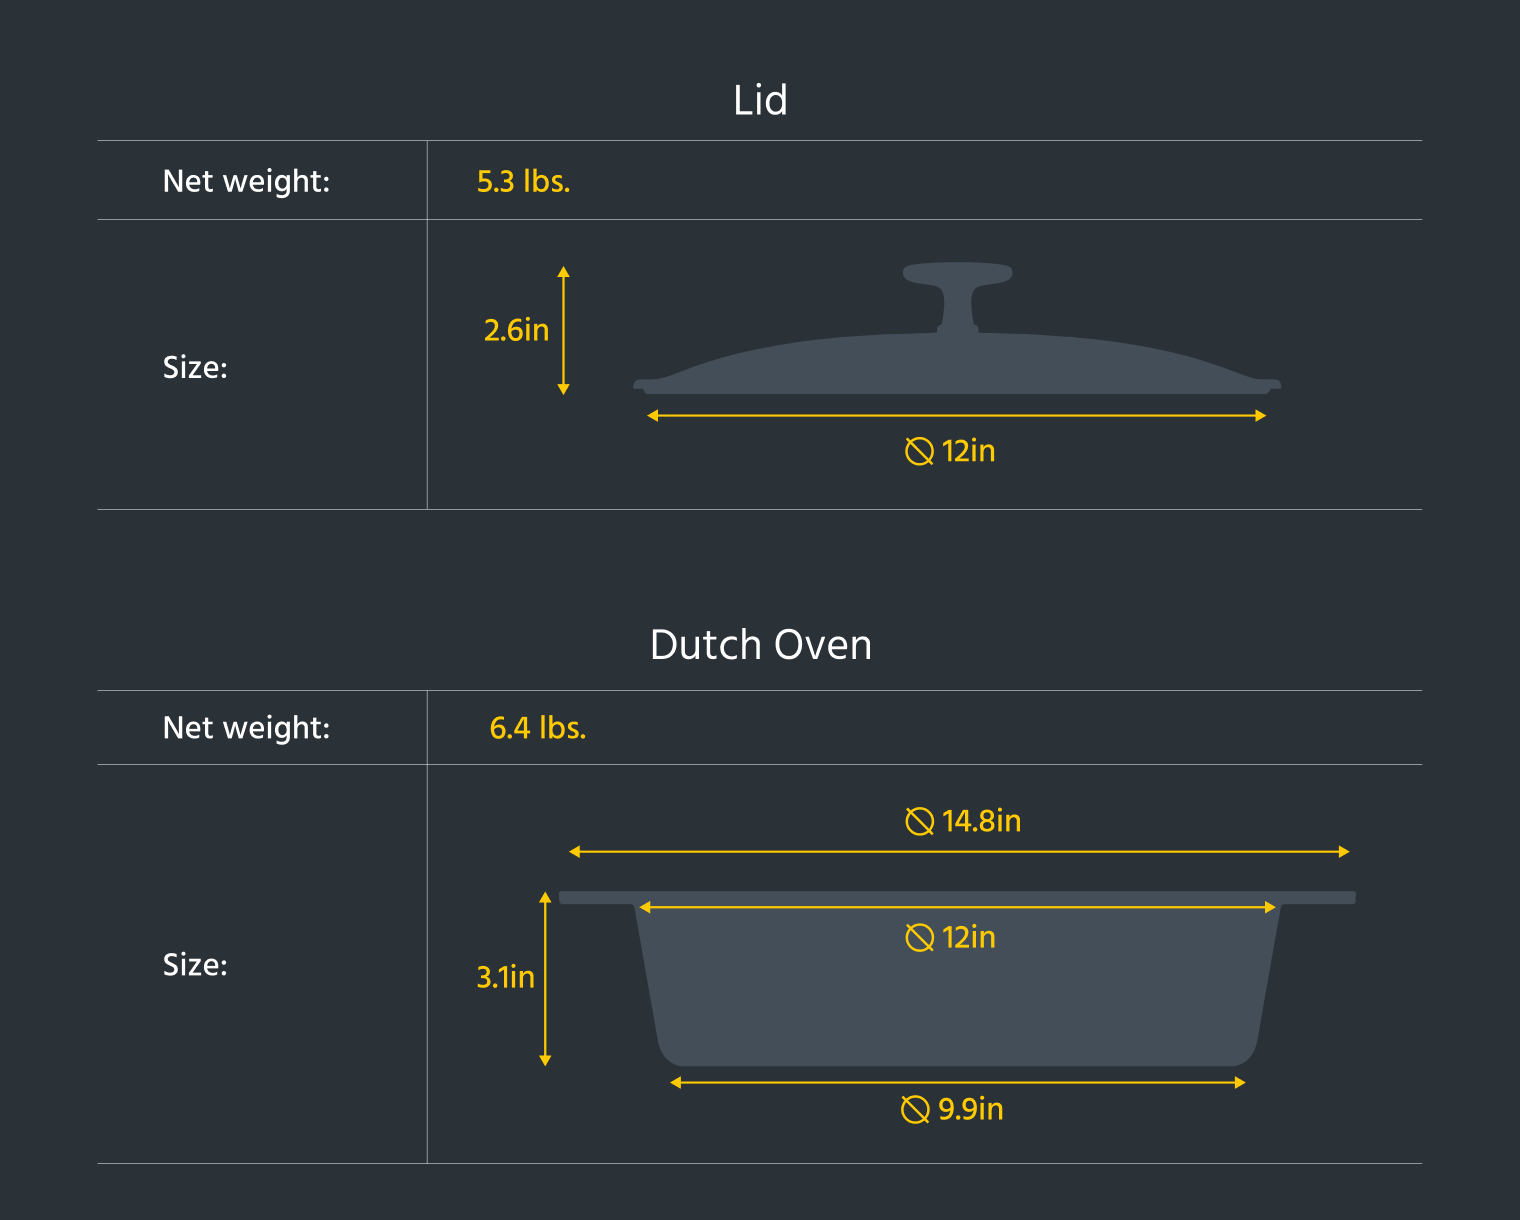
Task: Click the diameter symbol beside the lid's 12in
Action: pos(919,452)
